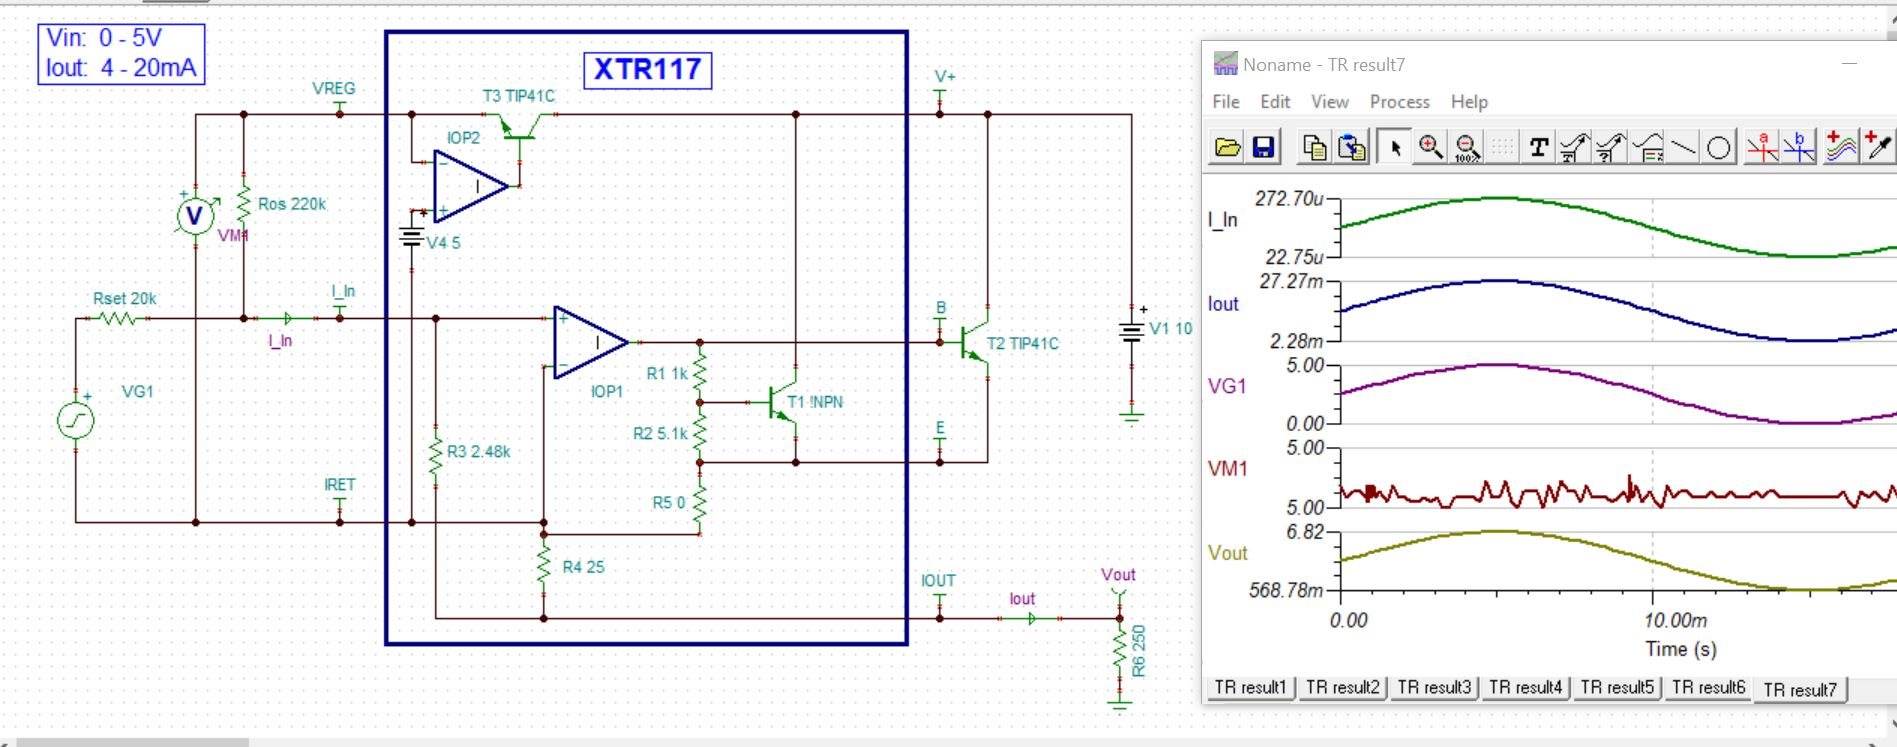Click the IRET test point label

tap(339, 484)
